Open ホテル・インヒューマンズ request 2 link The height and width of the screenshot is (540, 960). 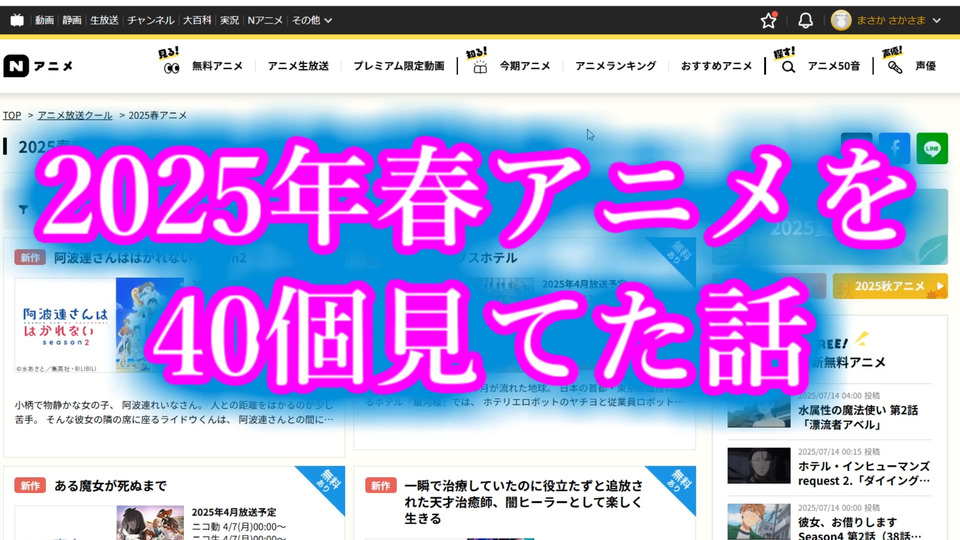coord(864,473)
